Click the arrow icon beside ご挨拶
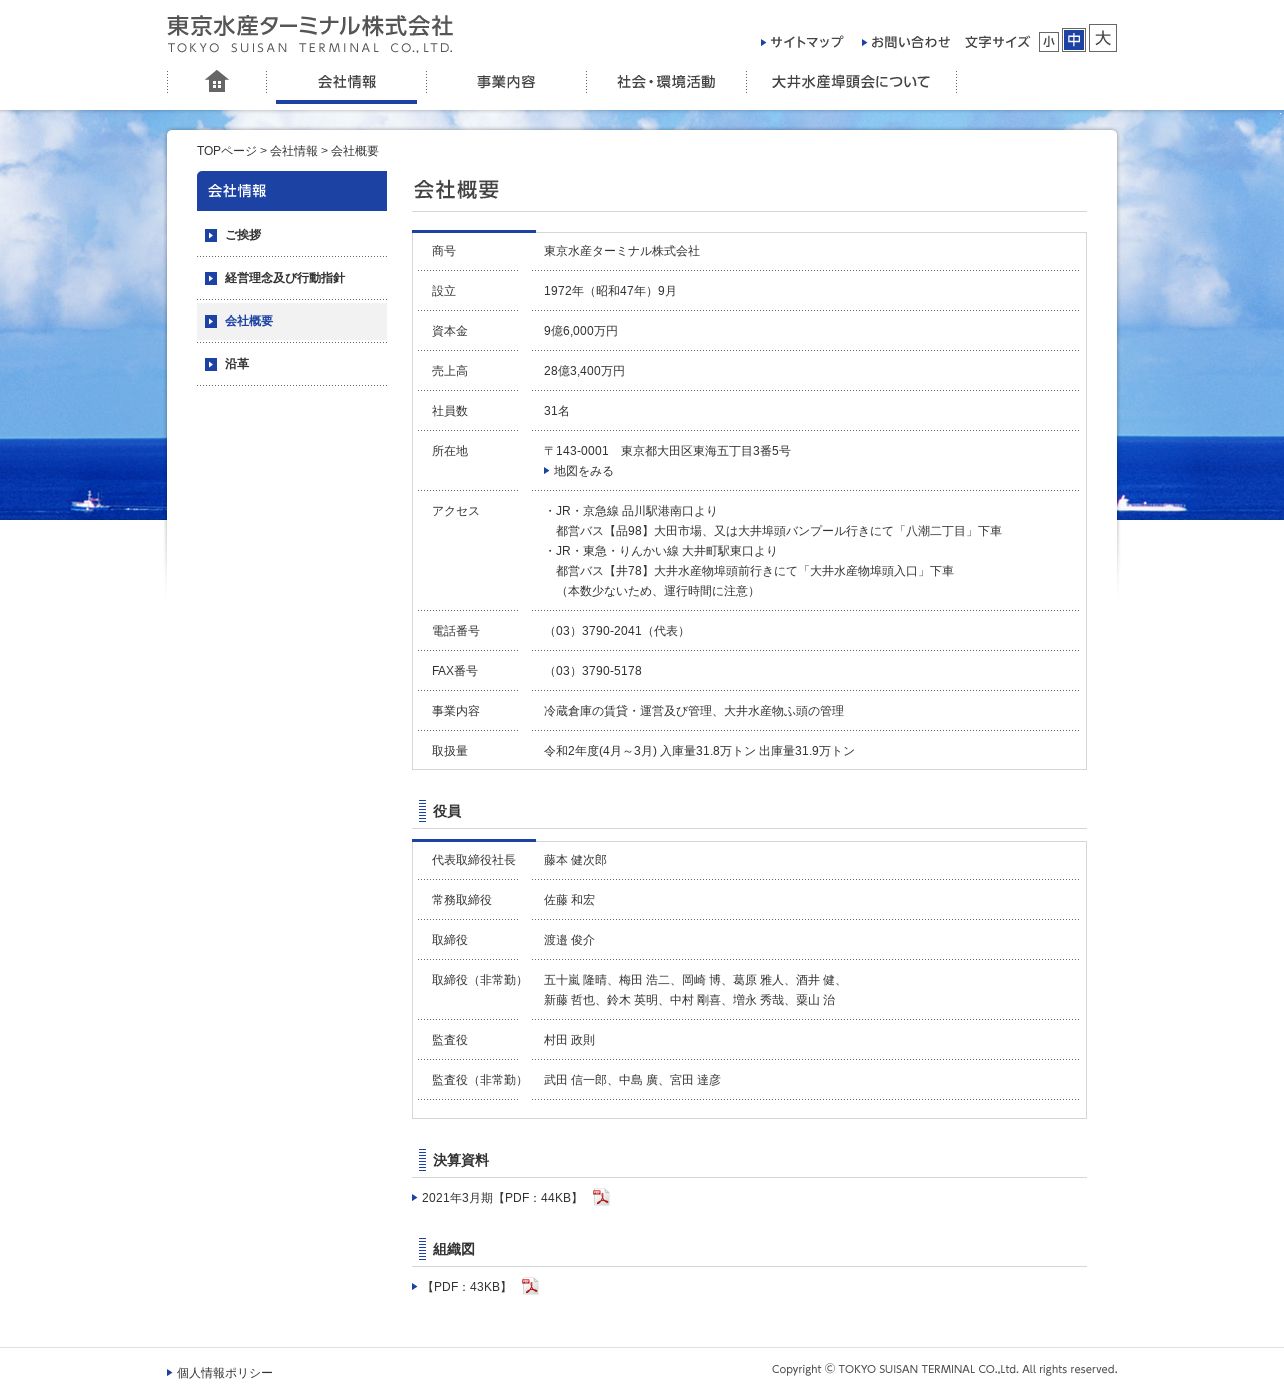This screenshot has height=1398, width=1284. [x=211, y=236]
